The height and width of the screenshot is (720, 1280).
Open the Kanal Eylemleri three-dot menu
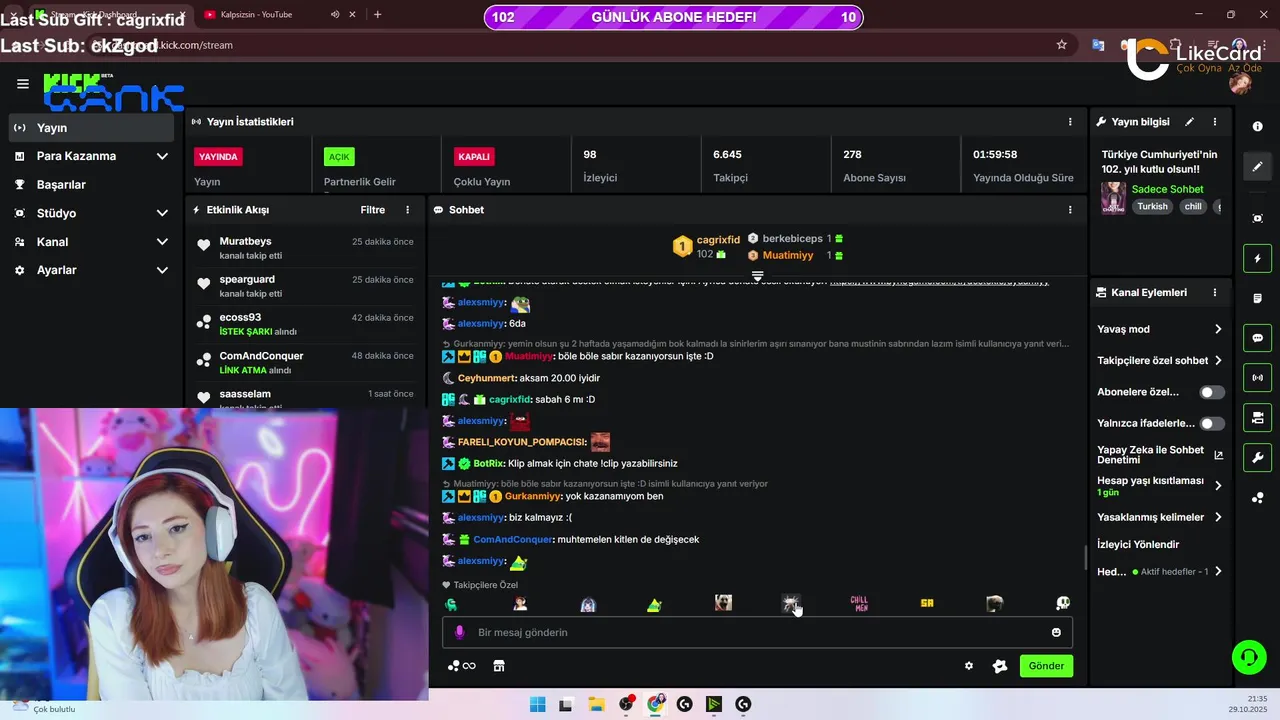(x=1215, y=293)
